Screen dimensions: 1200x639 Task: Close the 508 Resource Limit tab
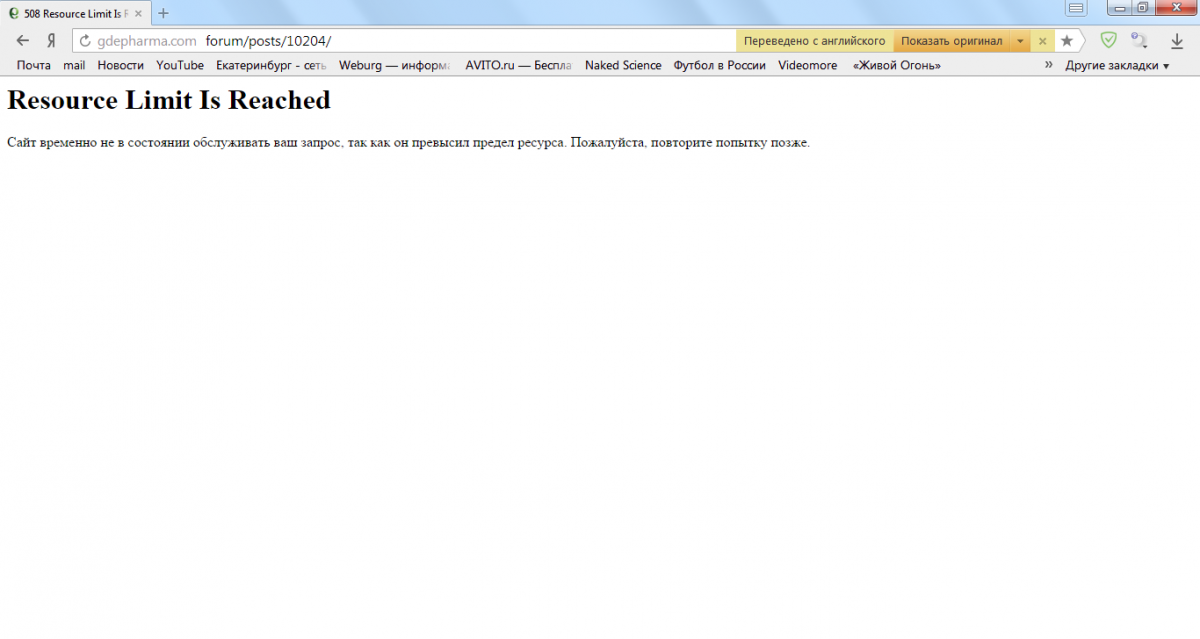pyautogui.click(x=138, y=13)
